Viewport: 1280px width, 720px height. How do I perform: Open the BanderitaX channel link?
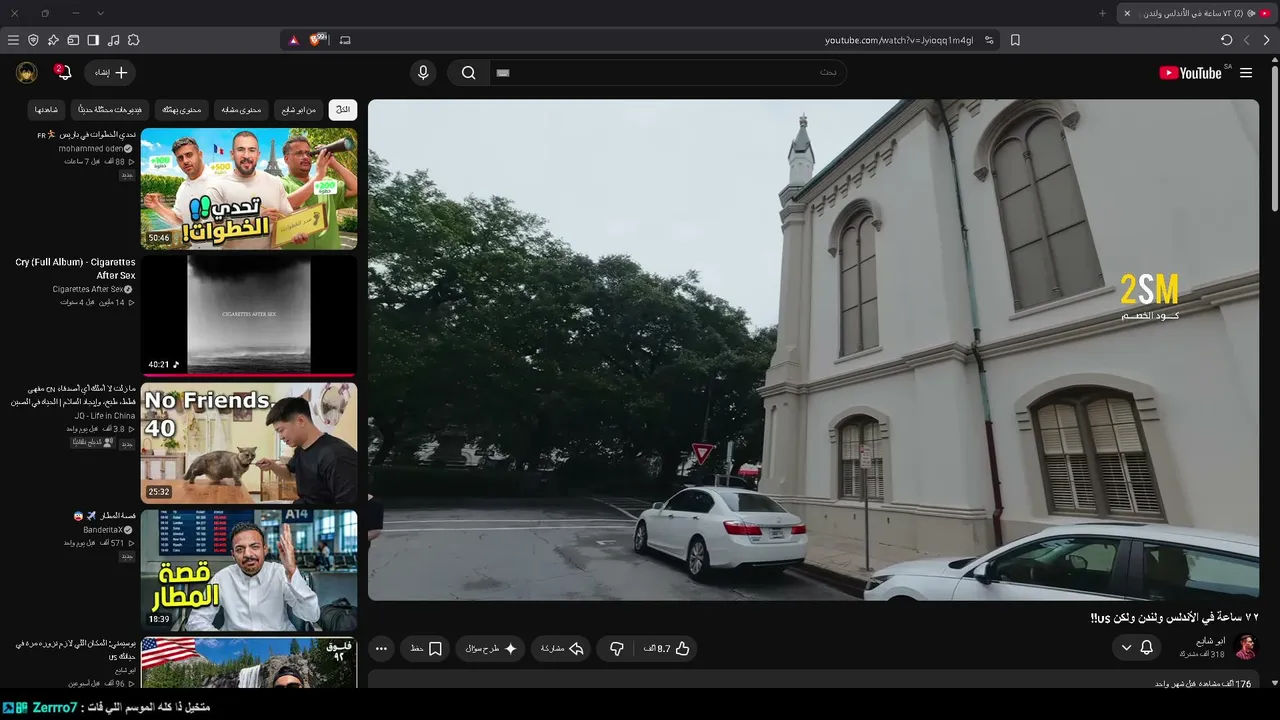click(x=103, y=529)
